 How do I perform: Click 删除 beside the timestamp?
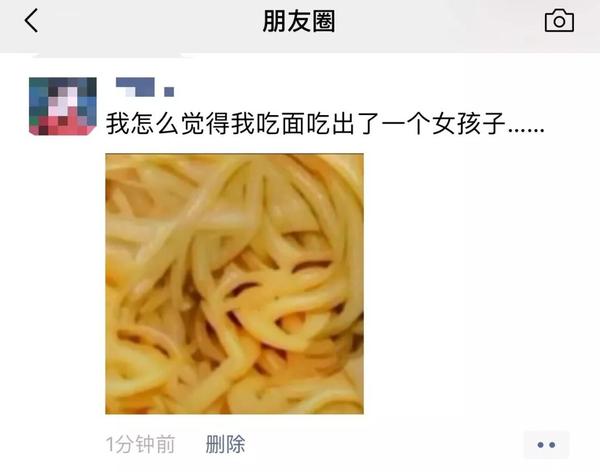[225, 444]
